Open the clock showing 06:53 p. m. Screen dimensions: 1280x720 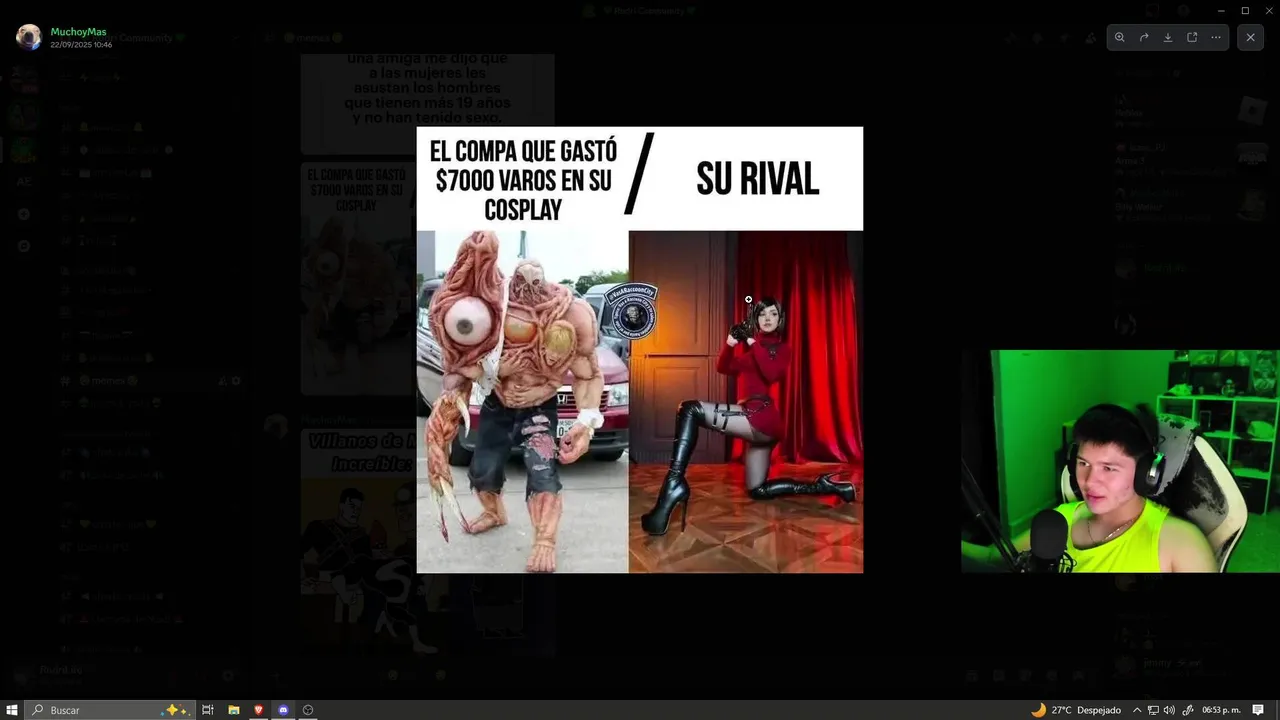tap(1219, 710)
